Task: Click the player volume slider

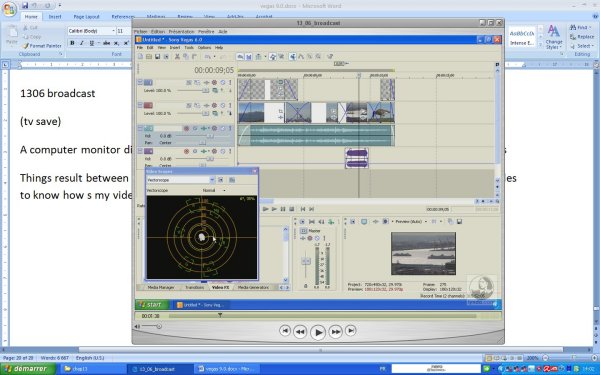Action: (x=152, y=326)
